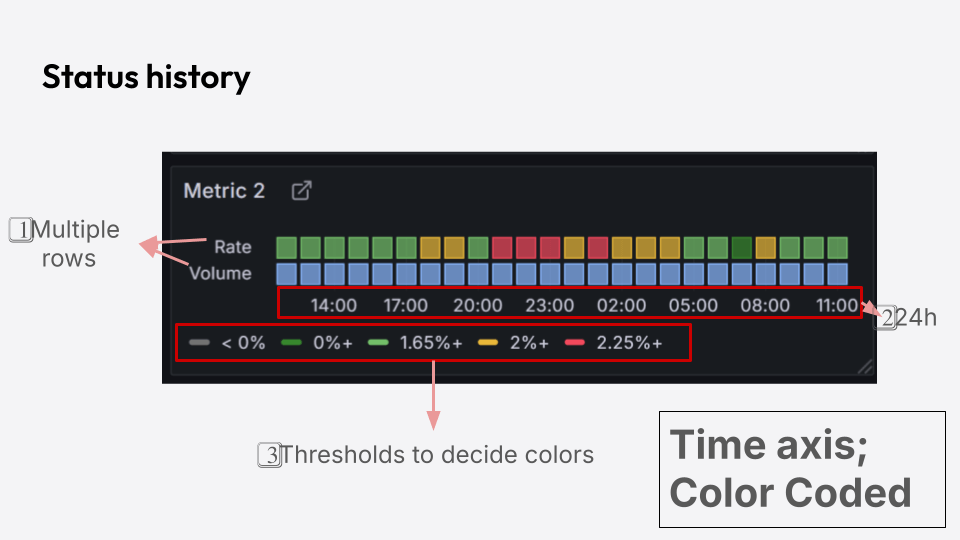Click the 23:00 time axis label
Image resolution: width=960 pixels, height=540 pixels.
pyautogui.click(x=550, y=305)
